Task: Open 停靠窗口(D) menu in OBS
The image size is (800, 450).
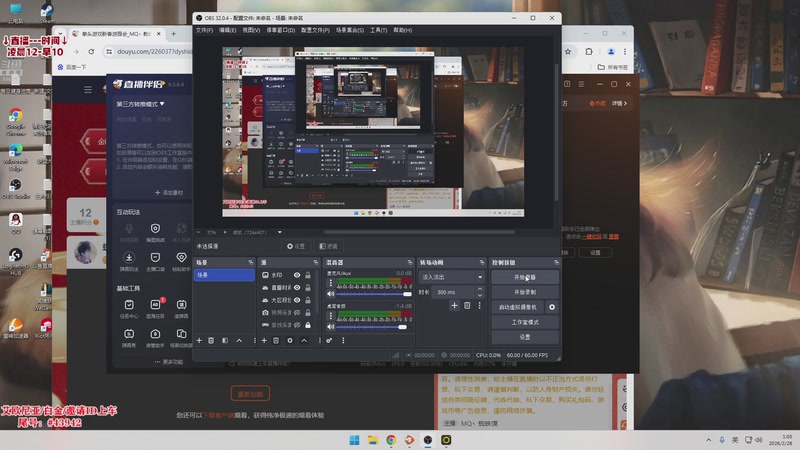Action: click(281, 30)
